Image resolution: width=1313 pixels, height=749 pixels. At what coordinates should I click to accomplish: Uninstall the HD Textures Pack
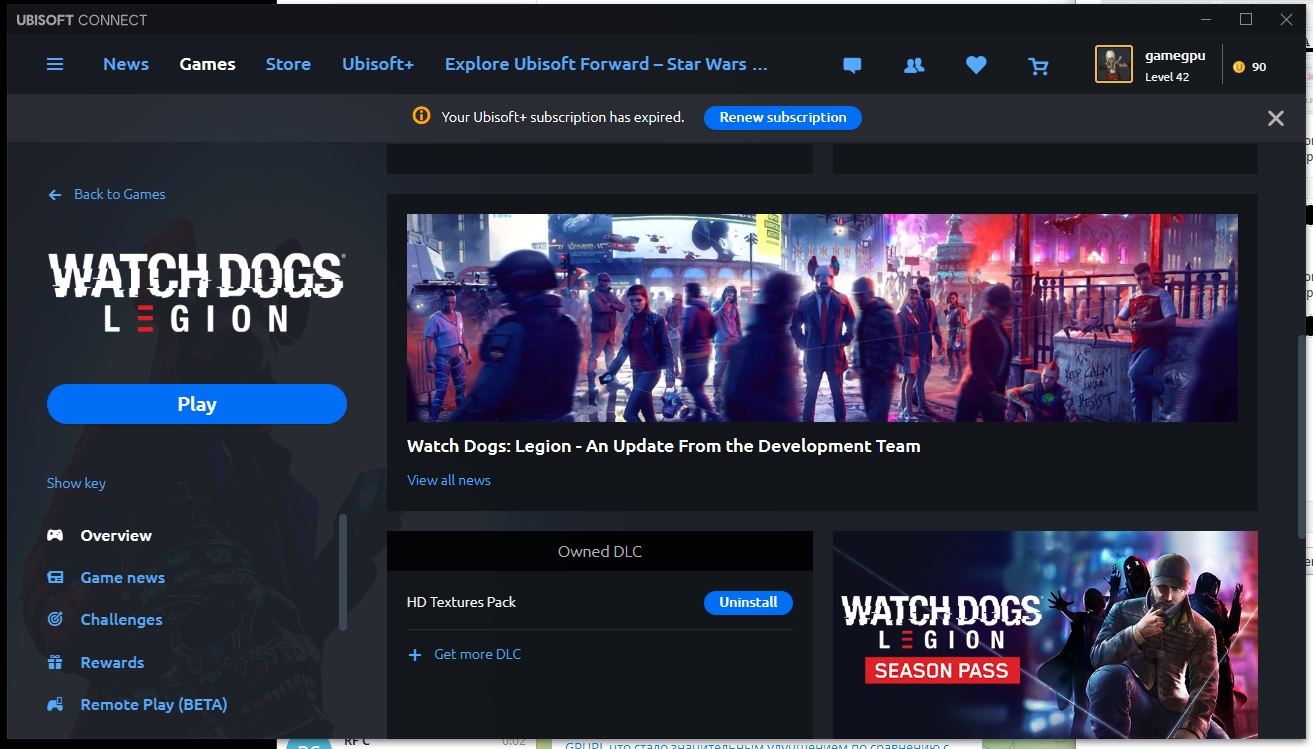coord(748,603)
